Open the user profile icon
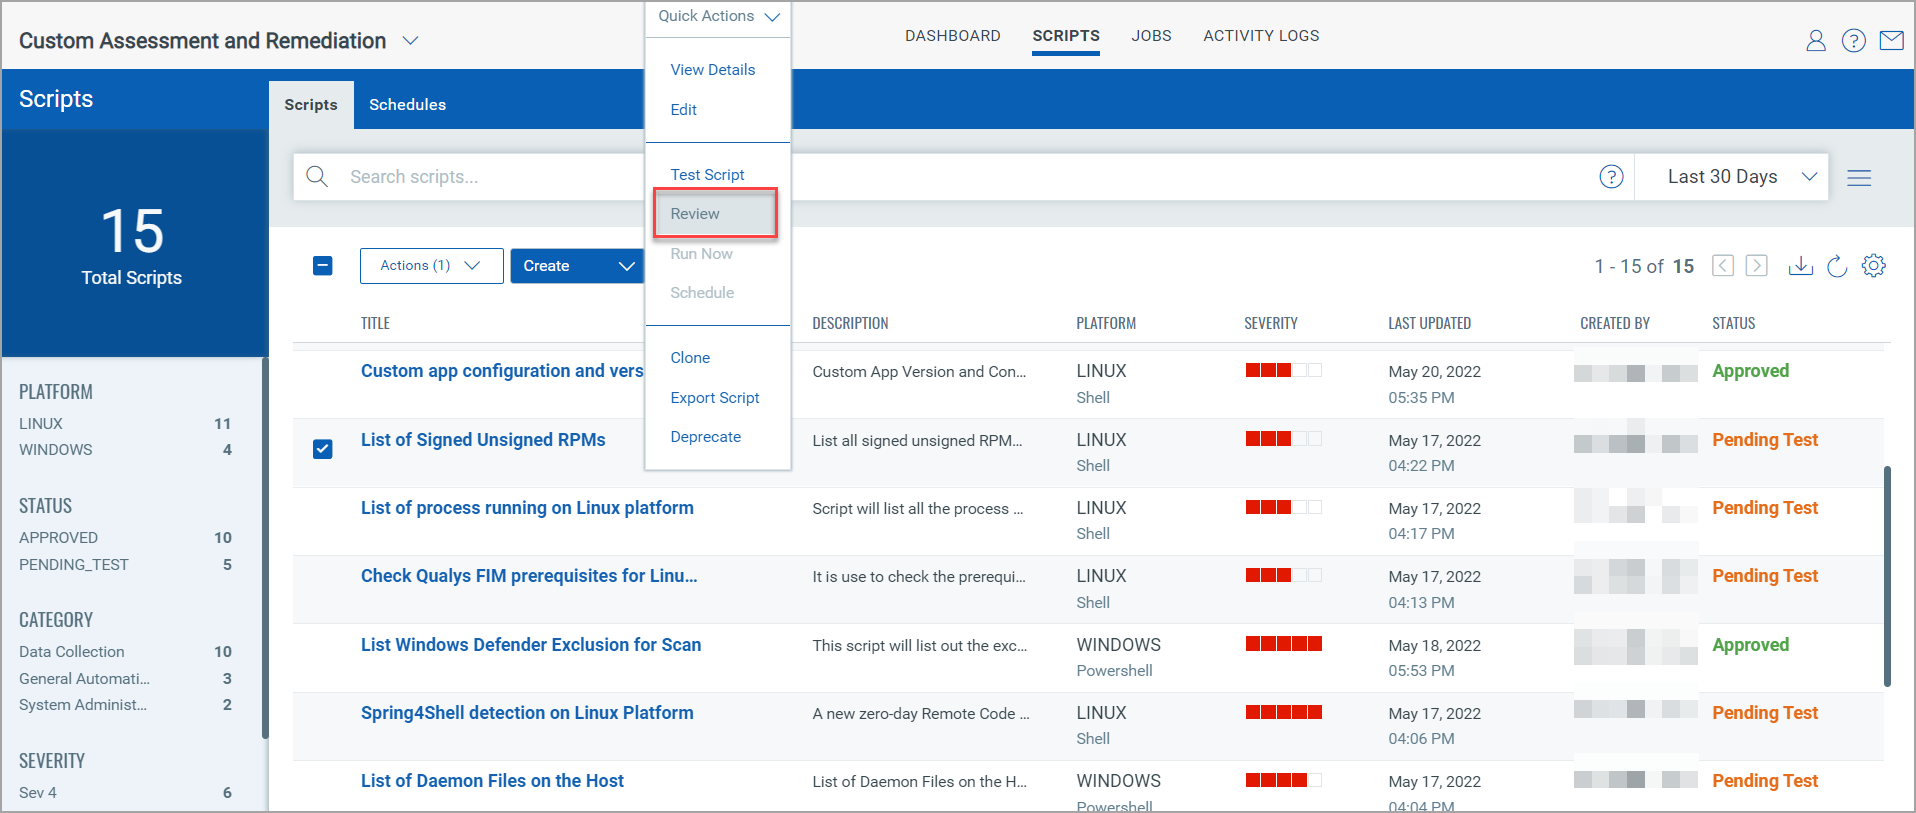The height and width of the screenshot is (813, 1916). [x=1815, y=40]
